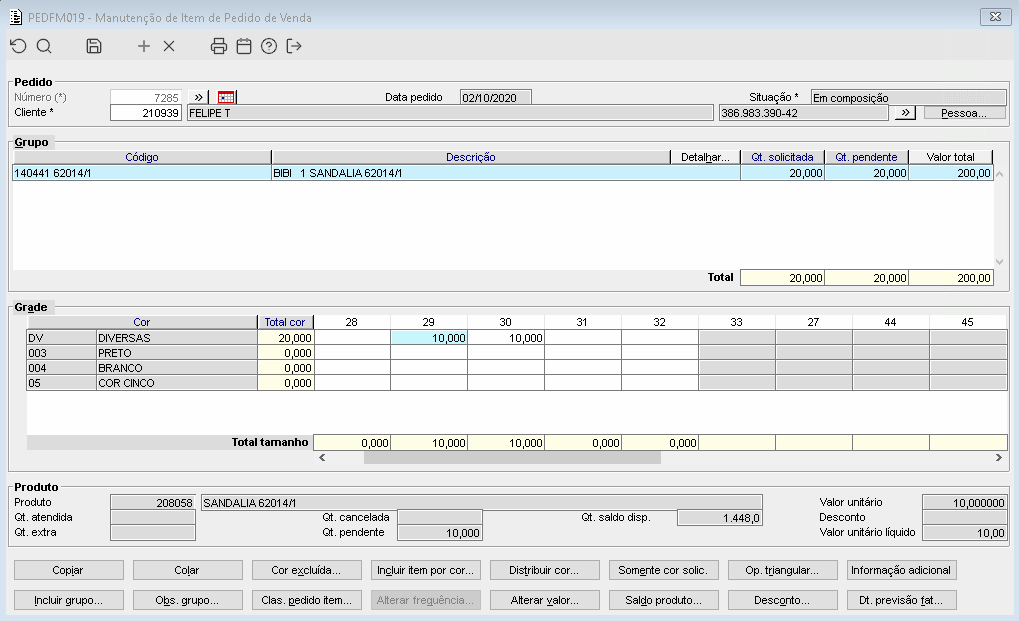Click the Detalhar... column header
This screenshot has height=621, width=1019.
[x=705, y=157]
